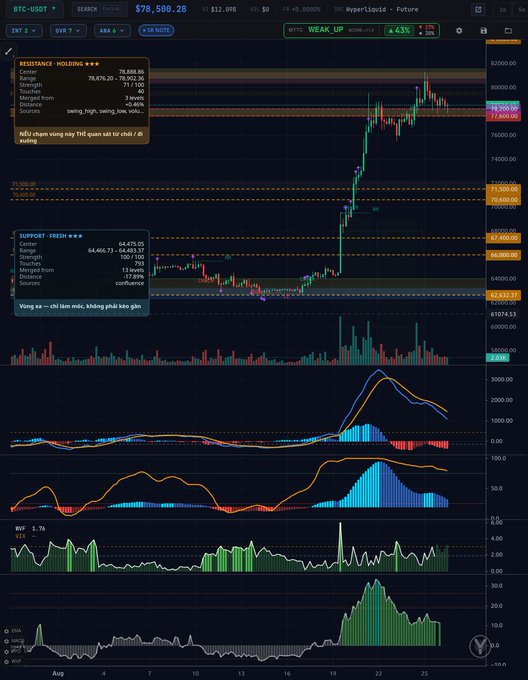Screen dimensions: 528x680
Task: Click the green 43% probability badge
Action: point(399,30)
